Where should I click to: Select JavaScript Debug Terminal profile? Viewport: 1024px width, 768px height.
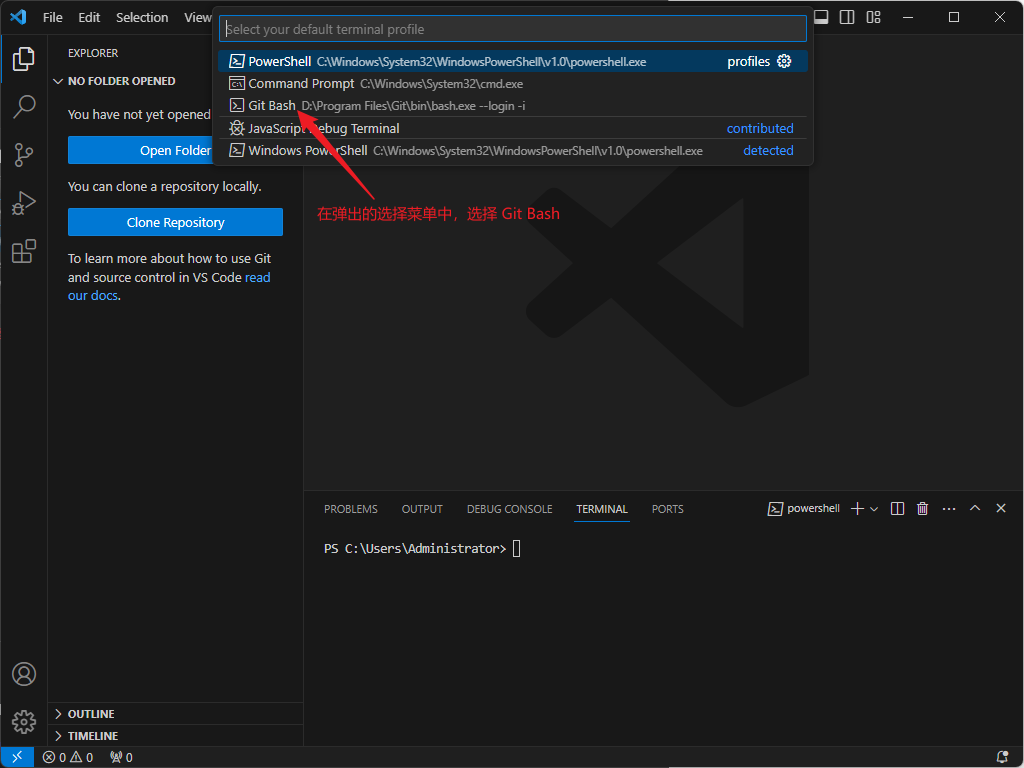513,128
